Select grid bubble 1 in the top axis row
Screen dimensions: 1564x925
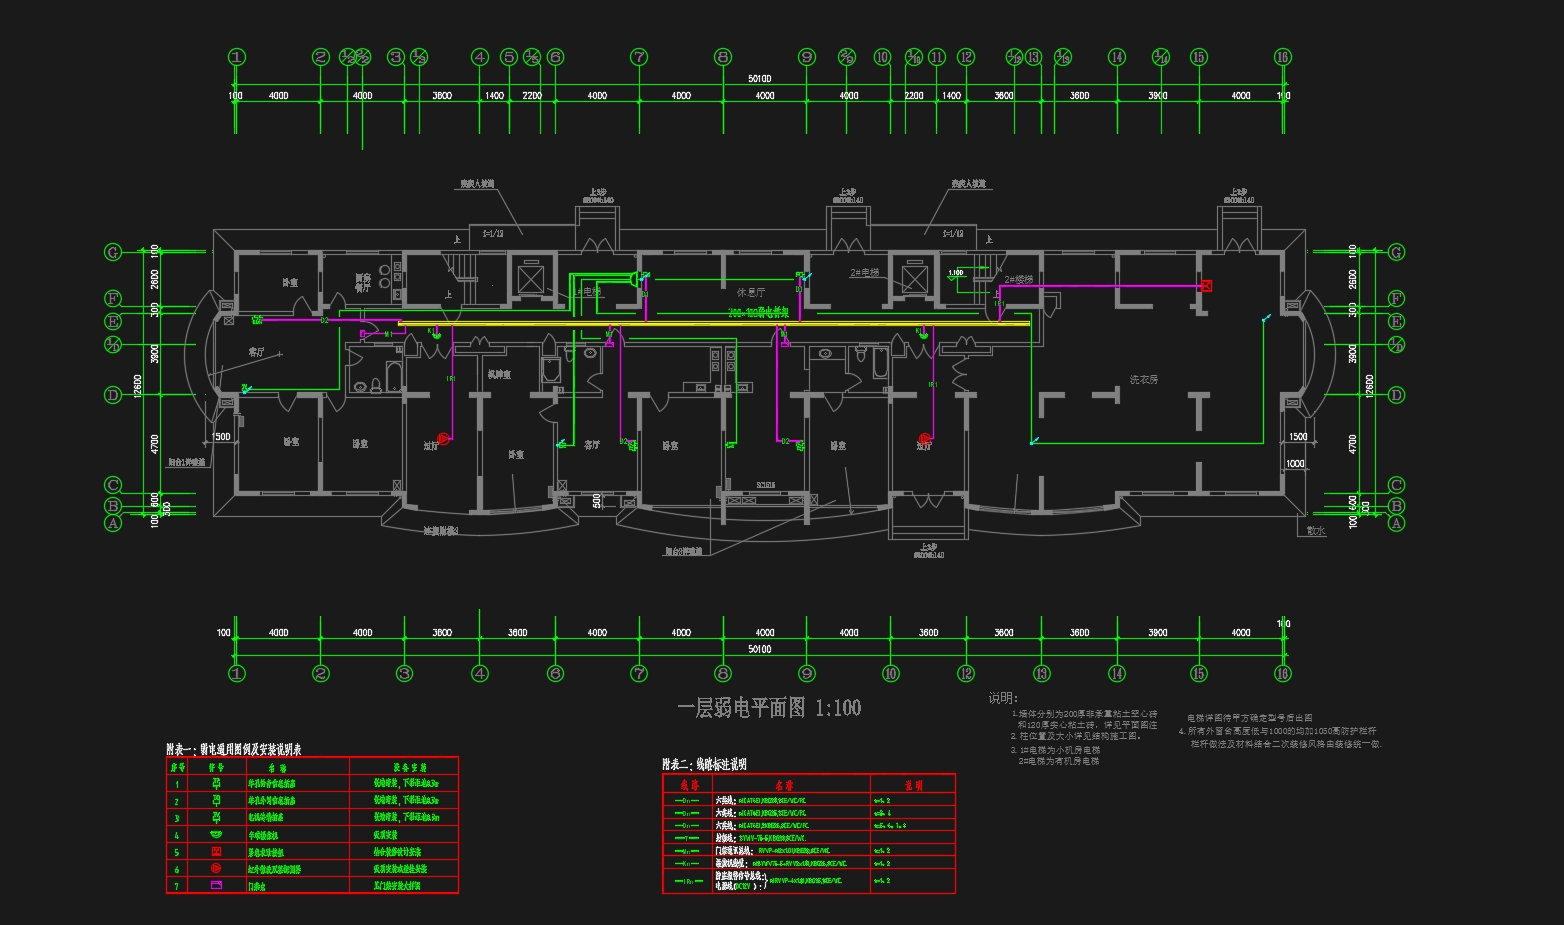coord(237,57)
